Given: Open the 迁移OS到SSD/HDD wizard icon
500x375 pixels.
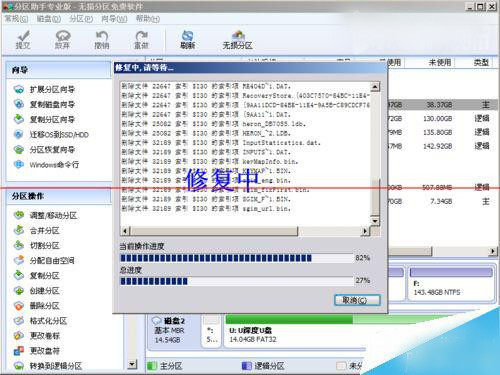Looking at the screenshot, I should pos(19,135).
